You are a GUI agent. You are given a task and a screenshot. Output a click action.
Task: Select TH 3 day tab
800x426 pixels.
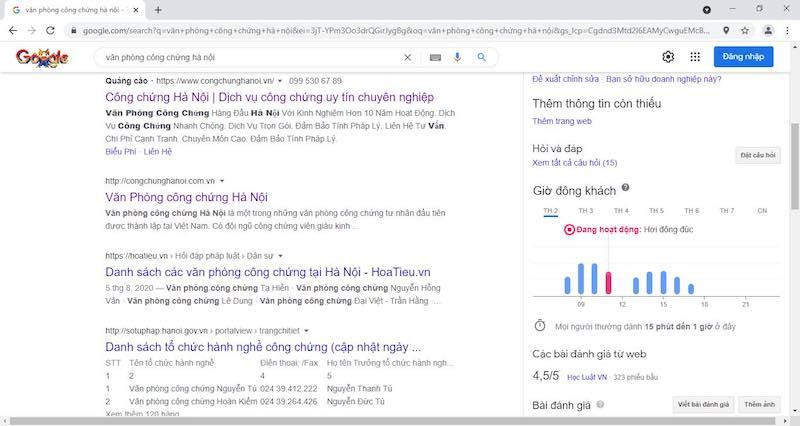[x=586, y=211]
